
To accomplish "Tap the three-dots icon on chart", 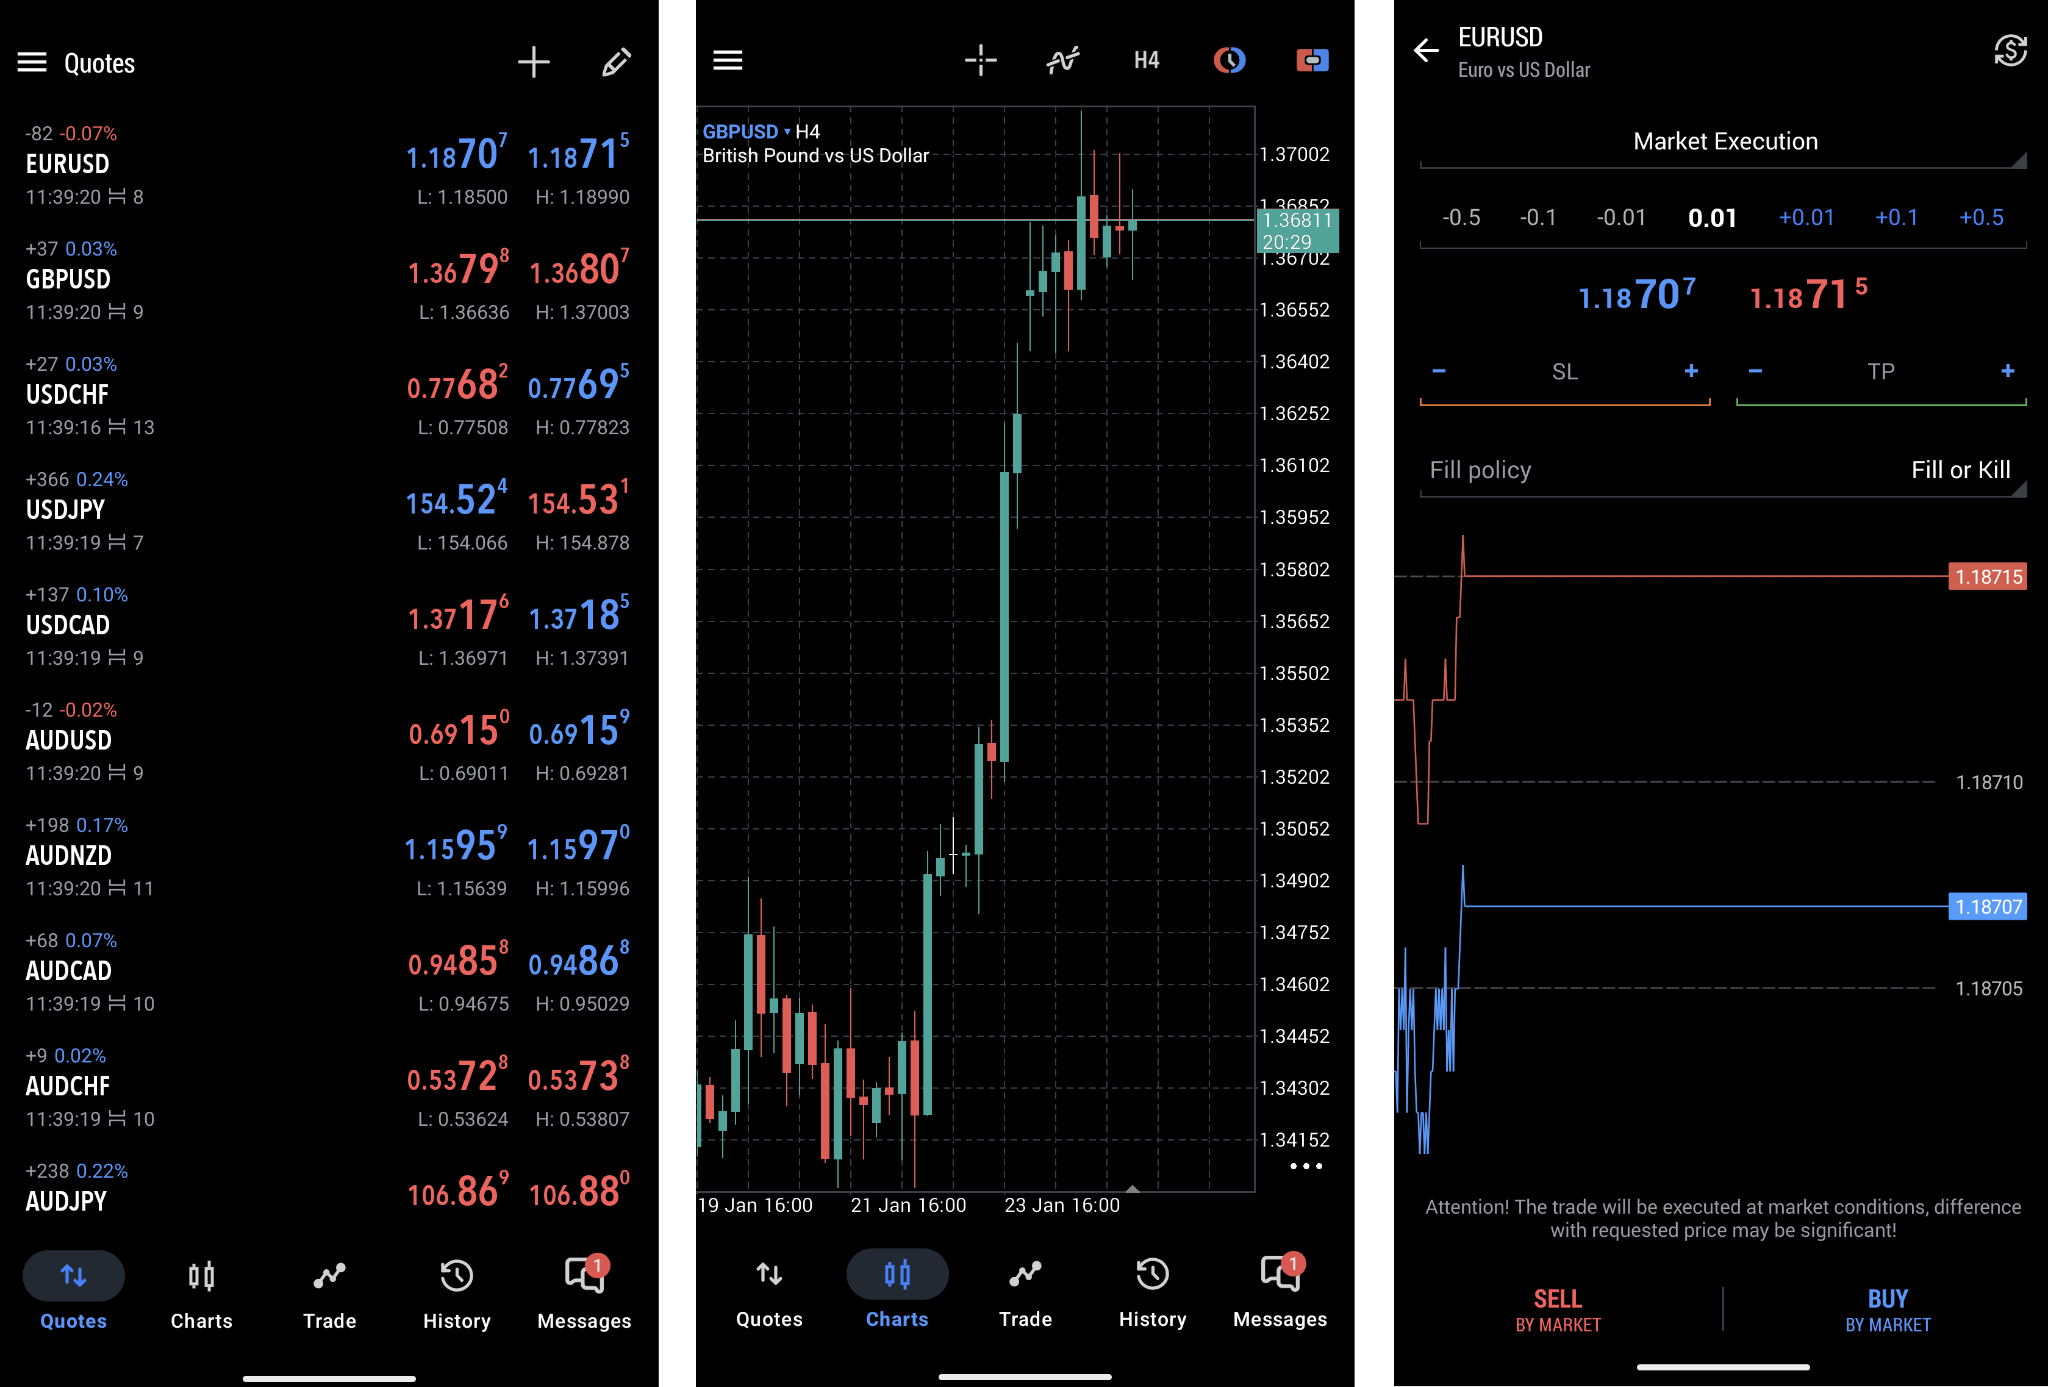I will [1306, 1166].
